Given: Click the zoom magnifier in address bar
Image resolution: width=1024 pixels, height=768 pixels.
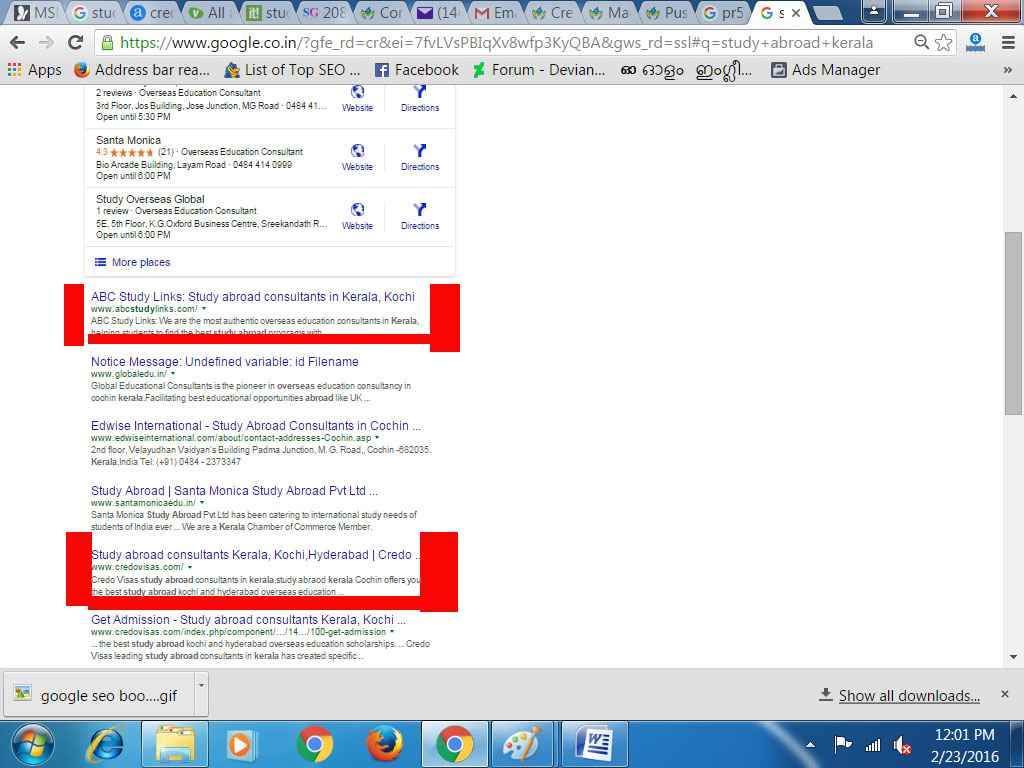Looking at the screenshot, I should pos(921,42).
